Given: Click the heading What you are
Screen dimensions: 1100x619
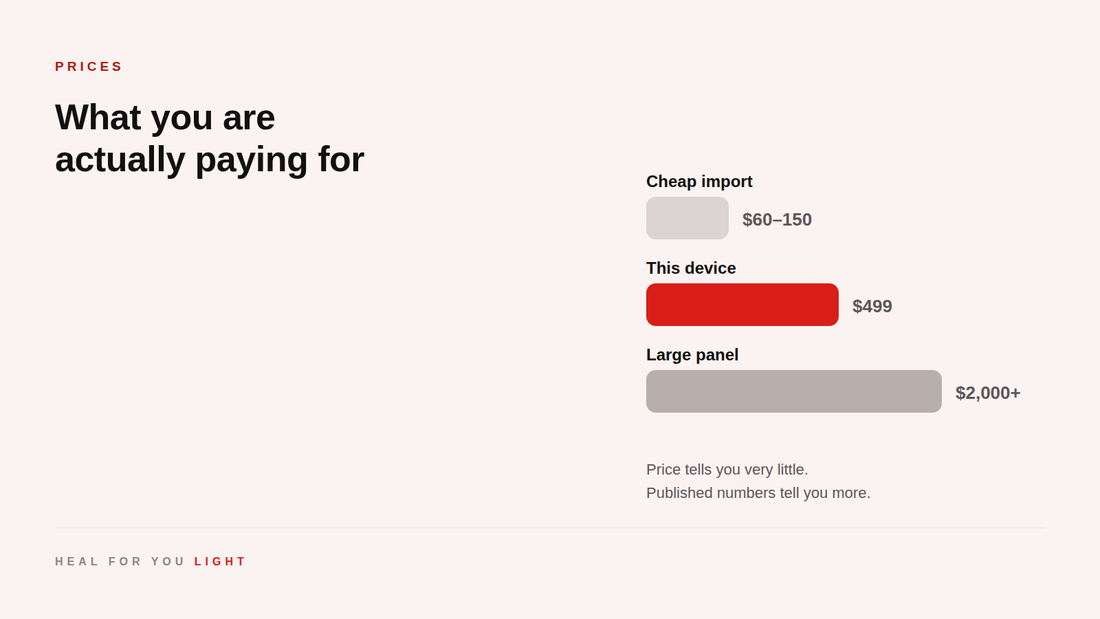Looking at the screenshot, I should click(x=165, y=117).
